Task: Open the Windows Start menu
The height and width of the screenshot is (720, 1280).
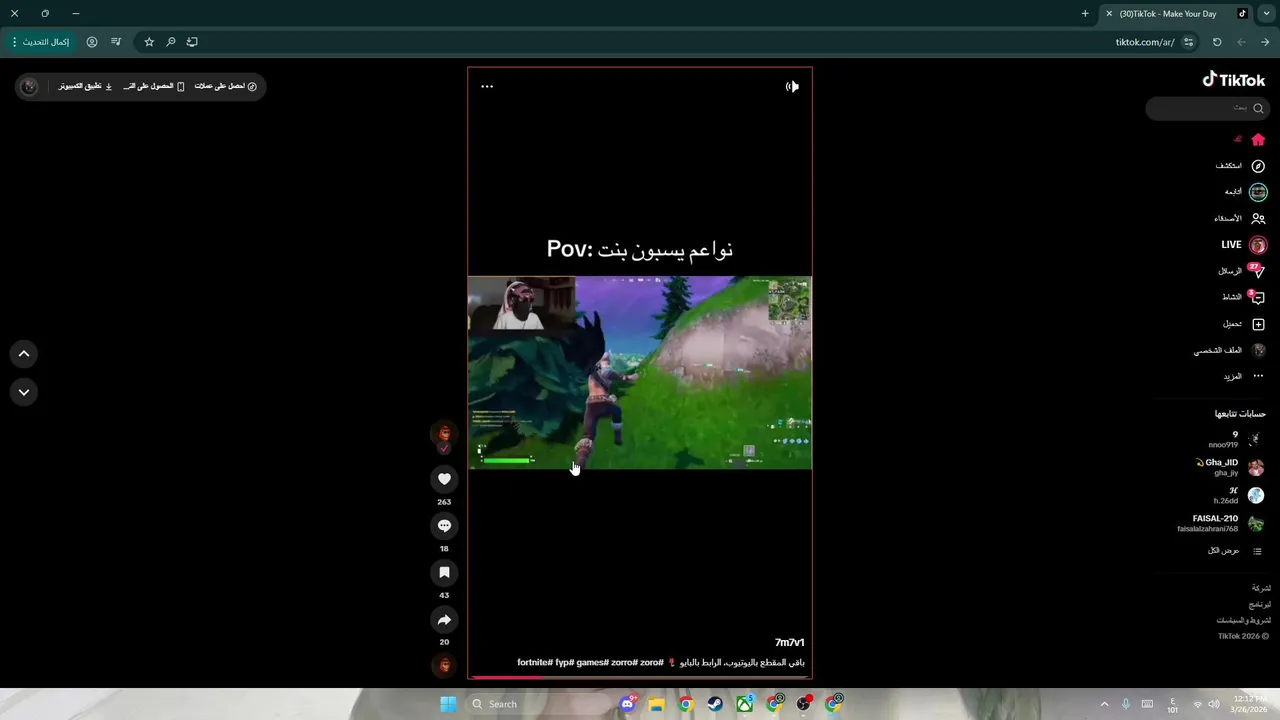Action: [x=448, y=704]
